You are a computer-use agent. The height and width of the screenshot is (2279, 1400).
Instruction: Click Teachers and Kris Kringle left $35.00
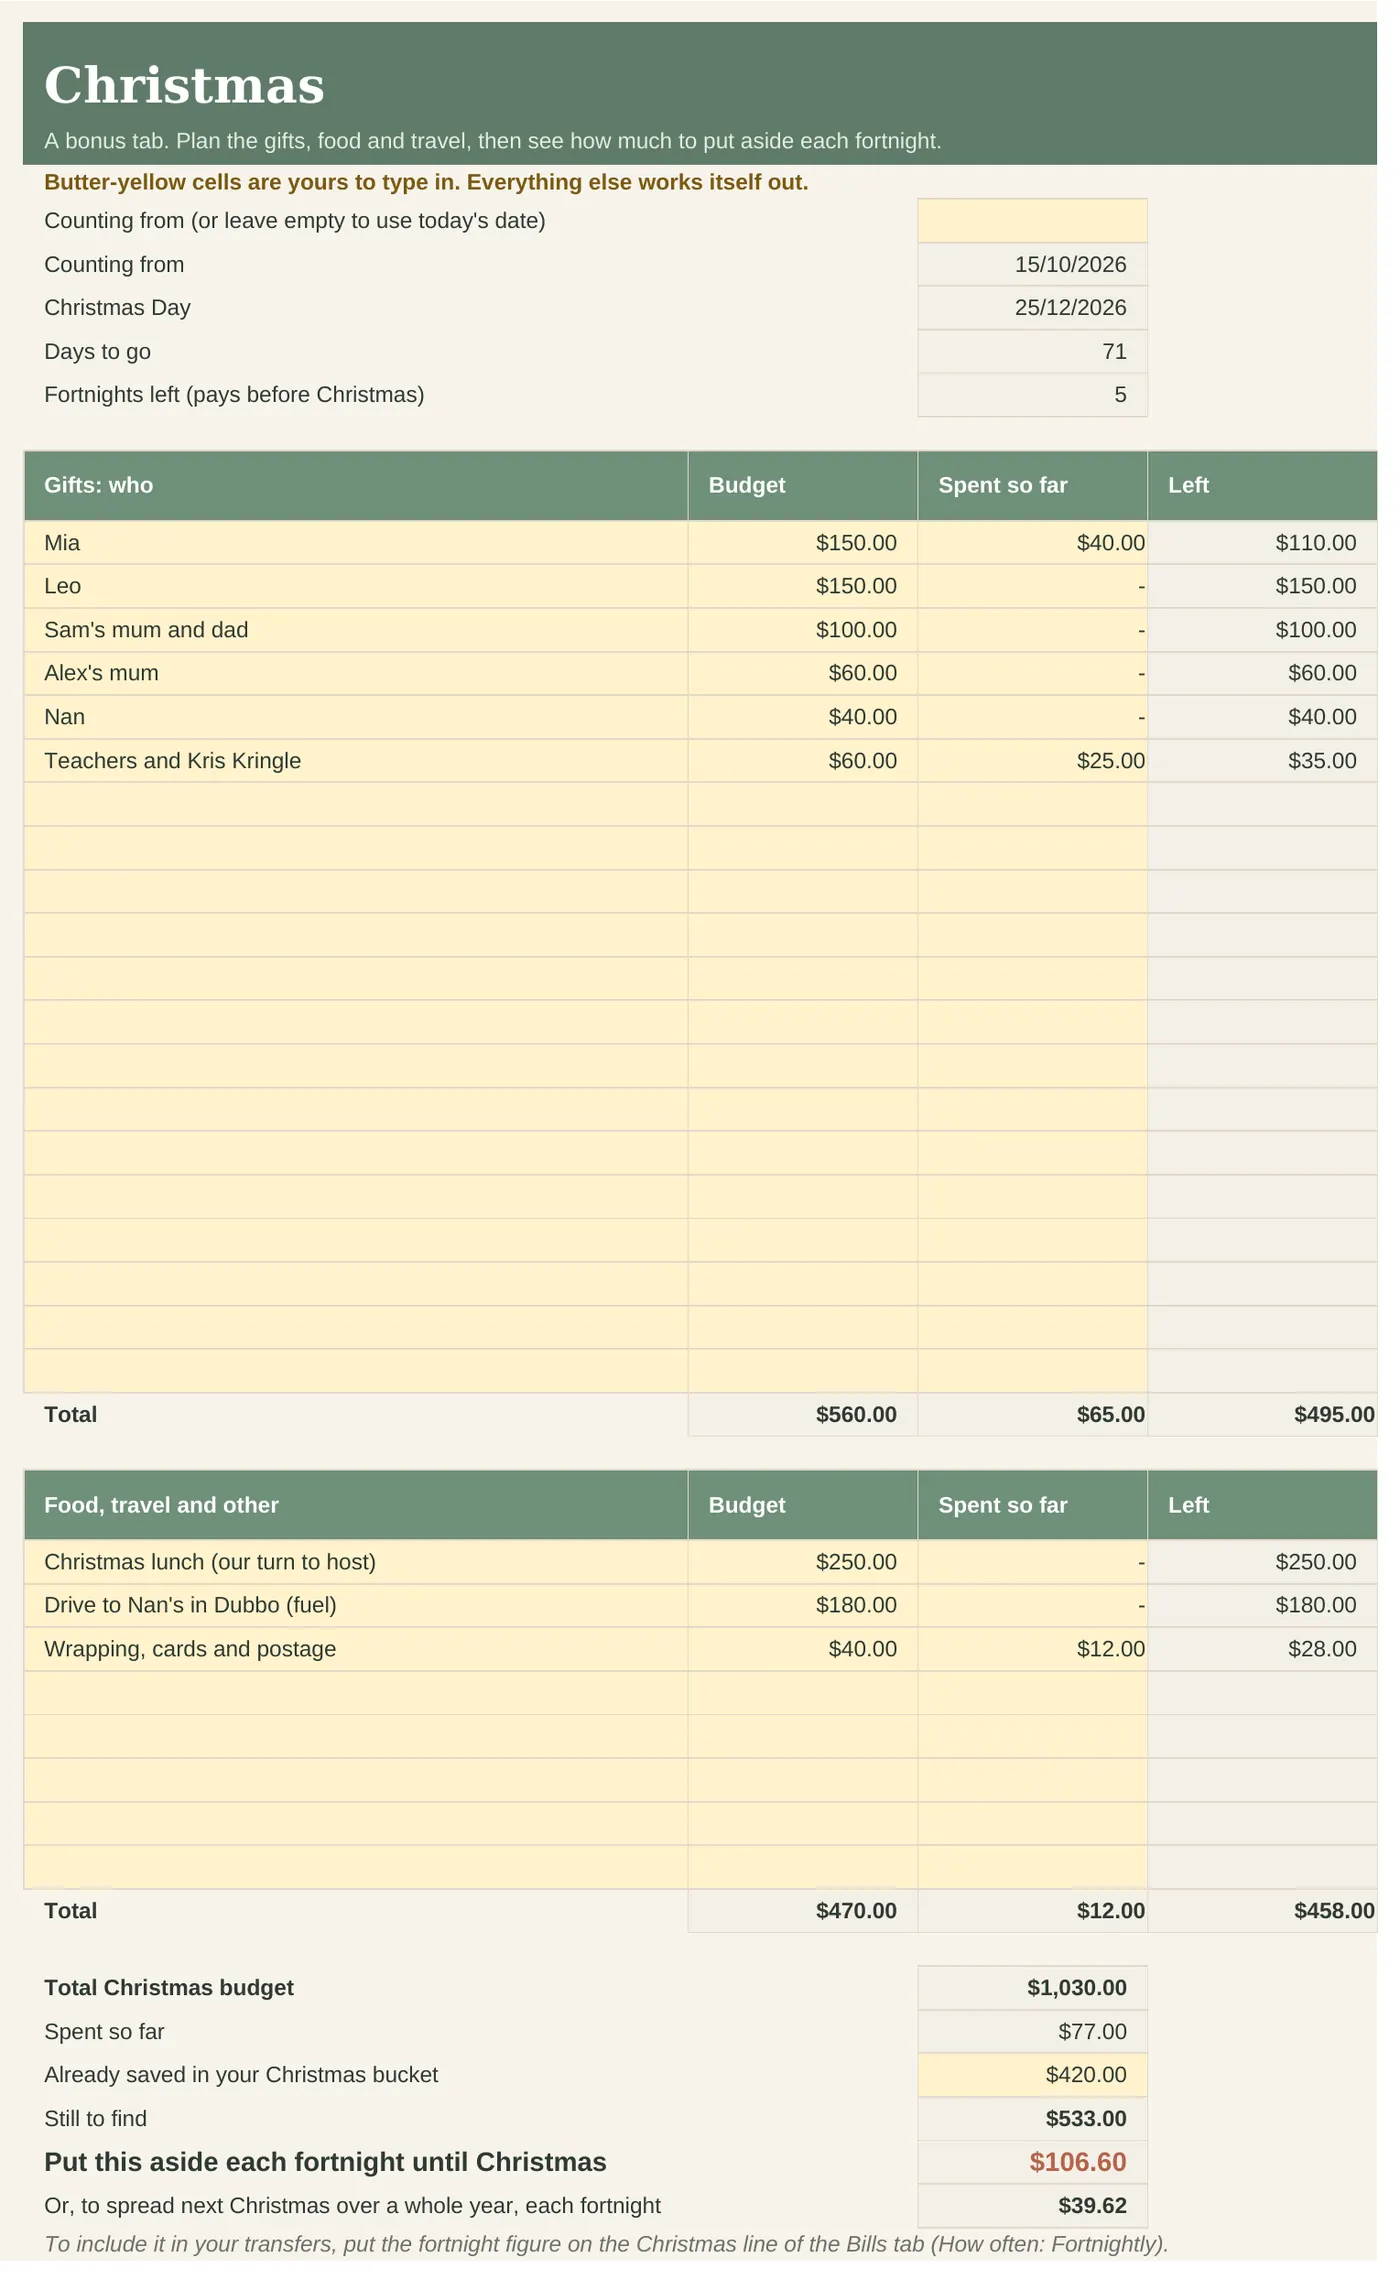pyautogui.click(x=1262, y=761)
